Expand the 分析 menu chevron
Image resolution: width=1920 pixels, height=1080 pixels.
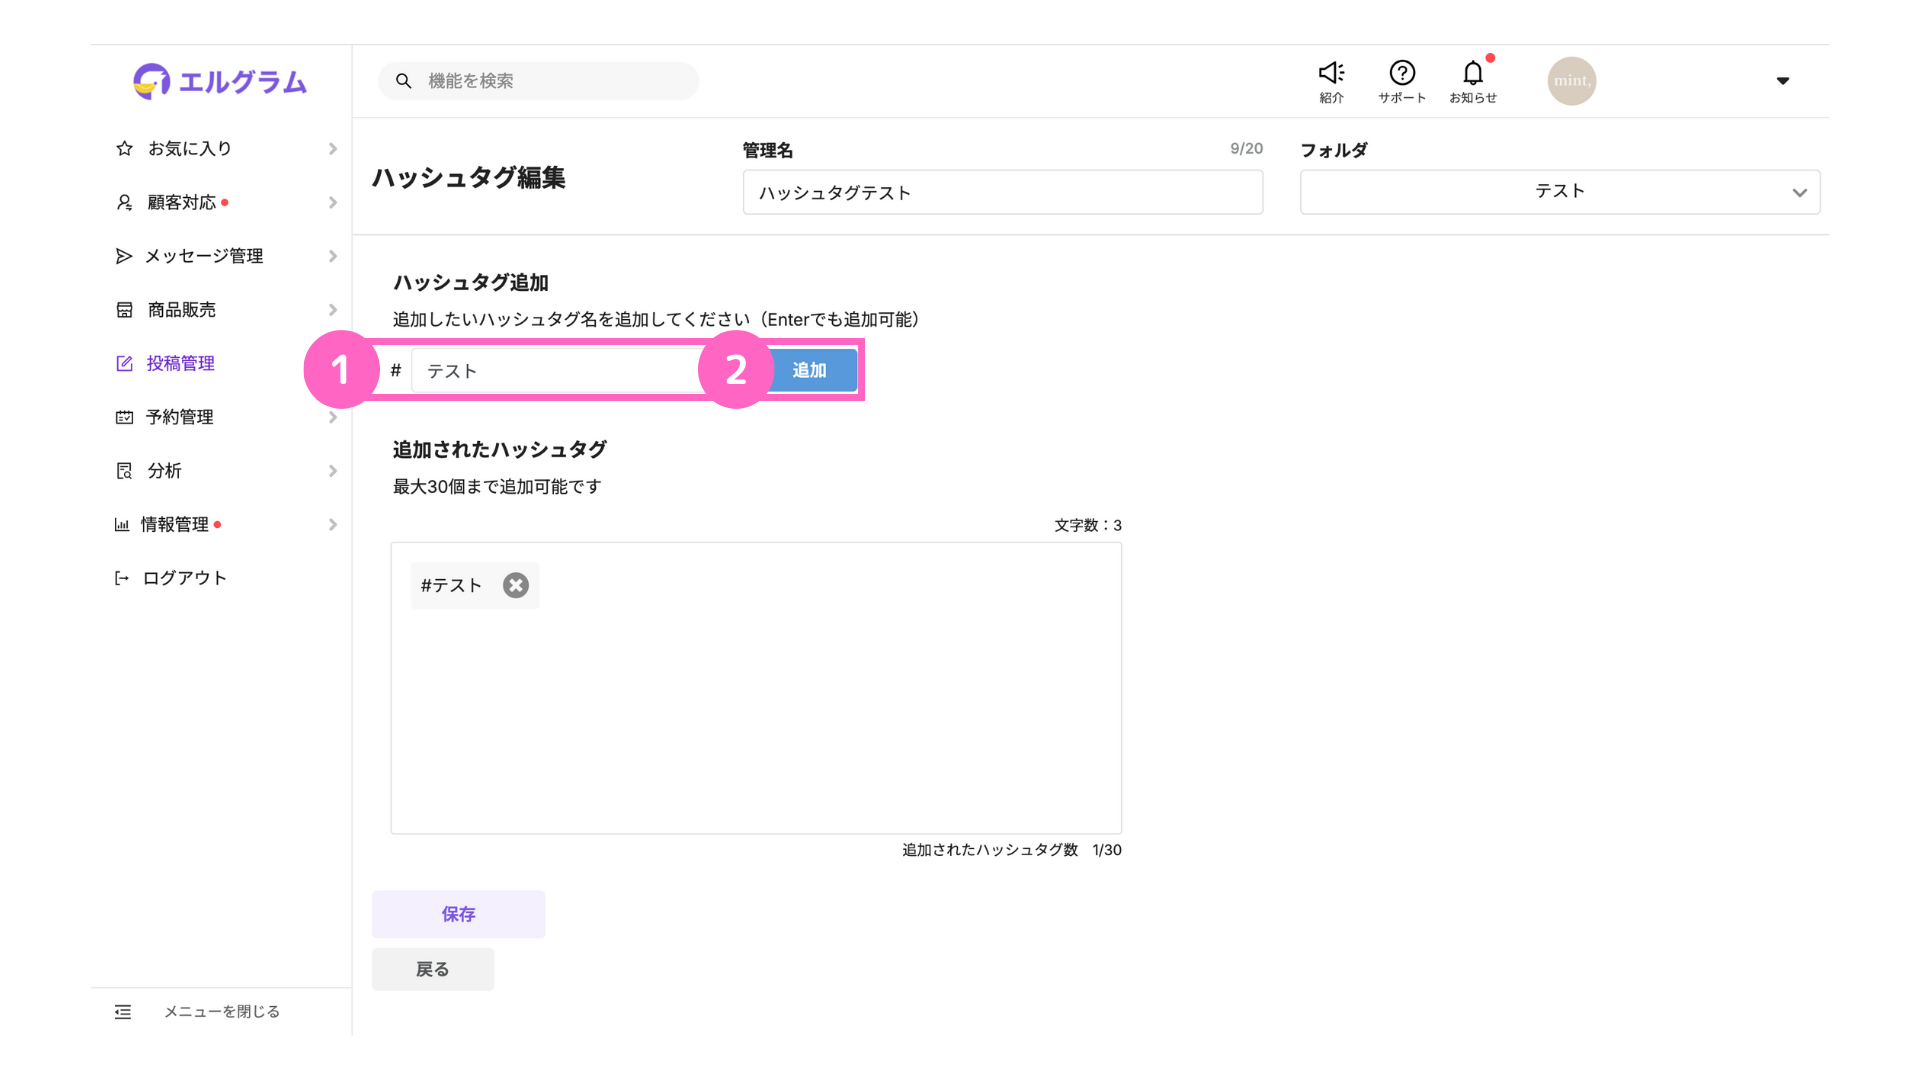coord(333,471)
